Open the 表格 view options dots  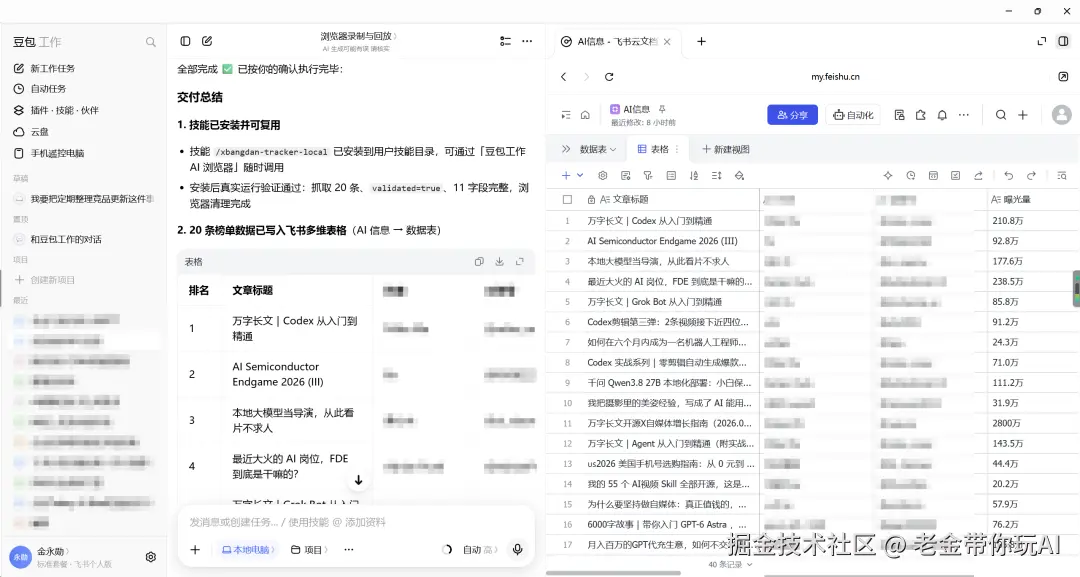click(677, 149)
